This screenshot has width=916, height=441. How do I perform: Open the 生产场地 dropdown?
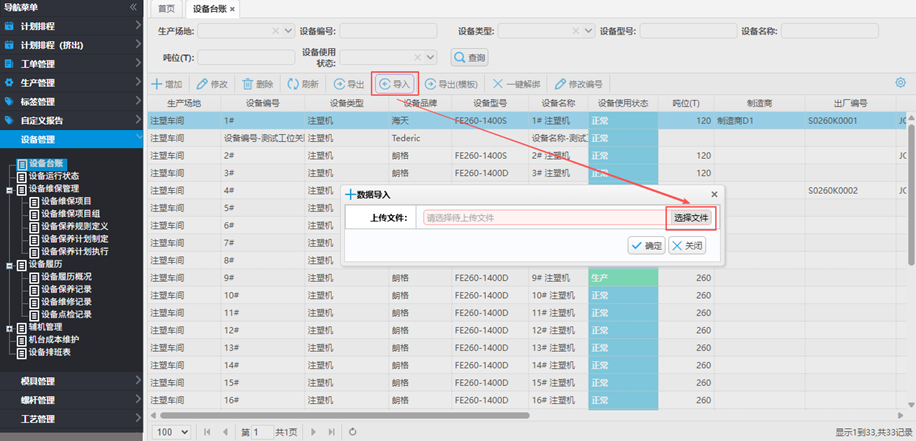[x=287, y=31]
